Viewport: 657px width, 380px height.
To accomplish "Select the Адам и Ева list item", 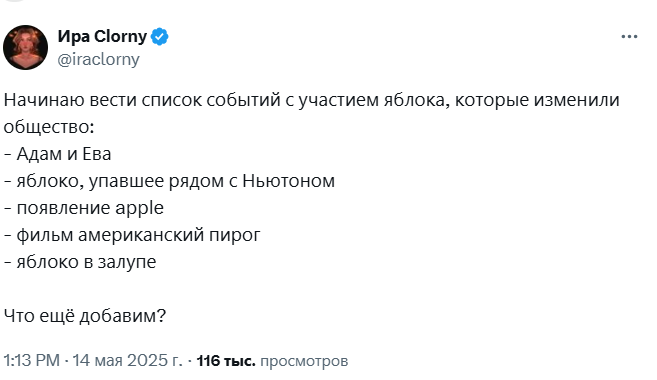I will point(58,154).
